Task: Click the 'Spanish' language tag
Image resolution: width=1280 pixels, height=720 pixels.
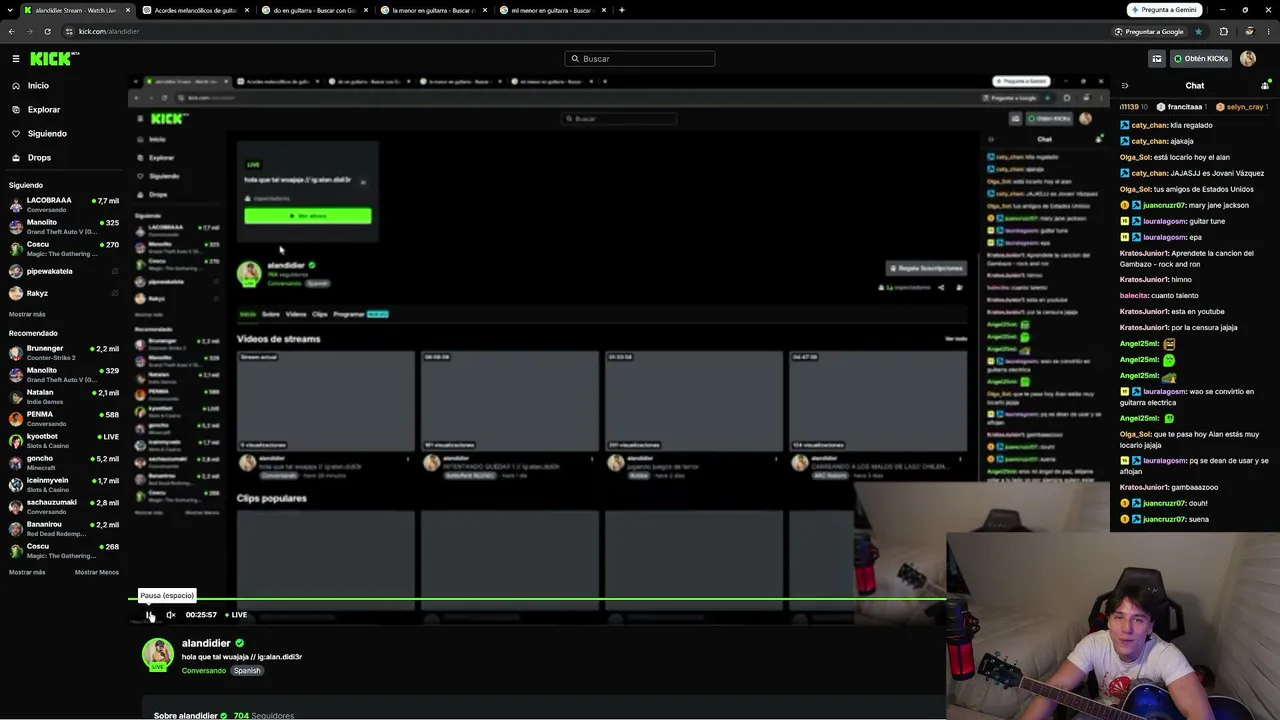Action: (x=247, y=671)
